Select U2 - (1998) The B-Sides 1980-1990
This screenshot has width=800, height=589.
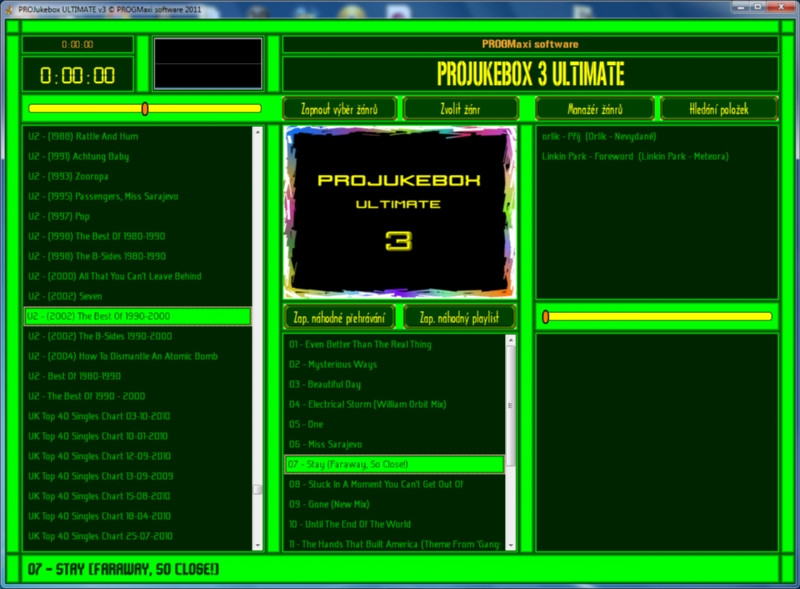click(137, 256)
